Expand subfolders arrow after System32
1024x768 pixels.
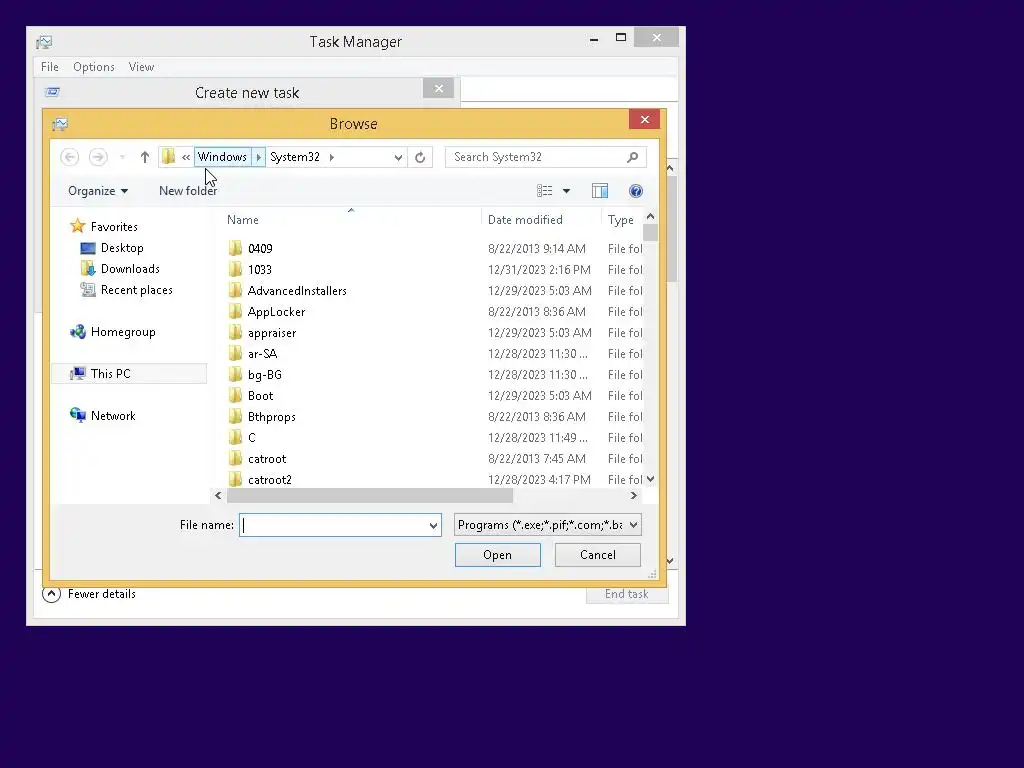click(x=332, y=157)
